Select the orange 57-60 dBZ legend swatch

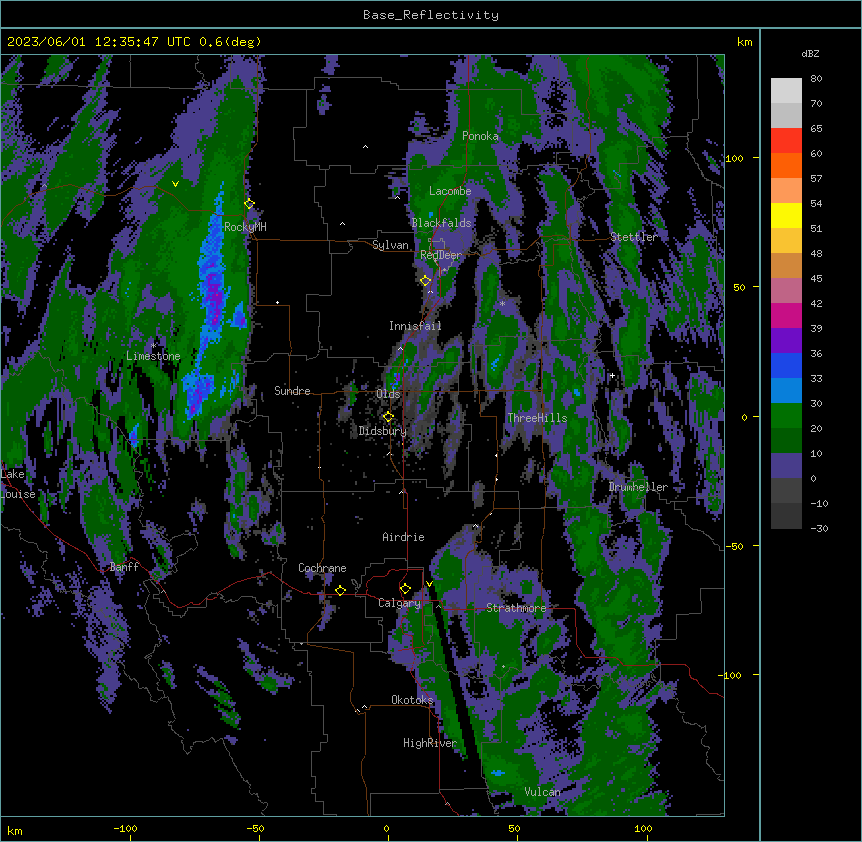coord(786,165)
